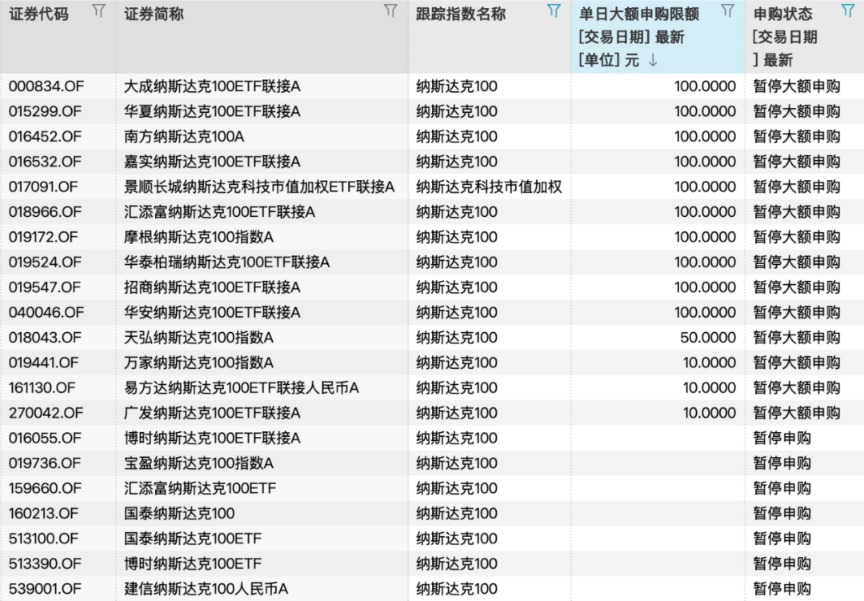Open filter for 证券代码 column
This screenshot has height=601, width=864.
pos(98,11)
